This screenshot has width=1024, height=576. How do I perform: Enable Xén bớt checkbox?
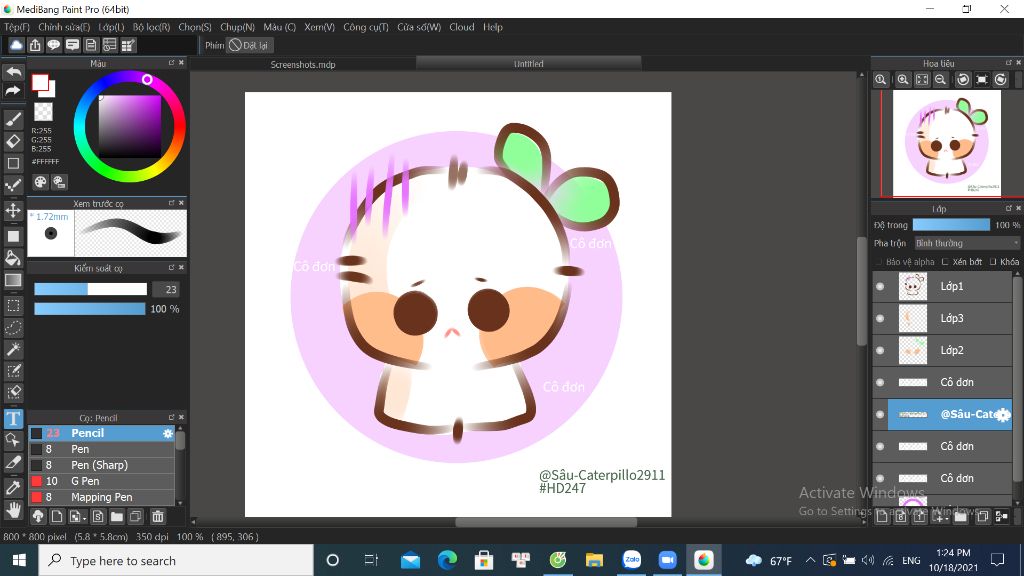(945, 262)
